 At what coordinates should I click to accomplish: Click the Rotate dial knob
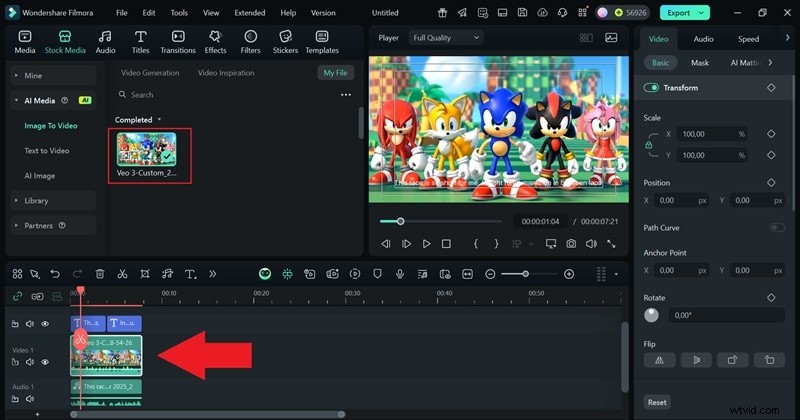coord(652,315)
